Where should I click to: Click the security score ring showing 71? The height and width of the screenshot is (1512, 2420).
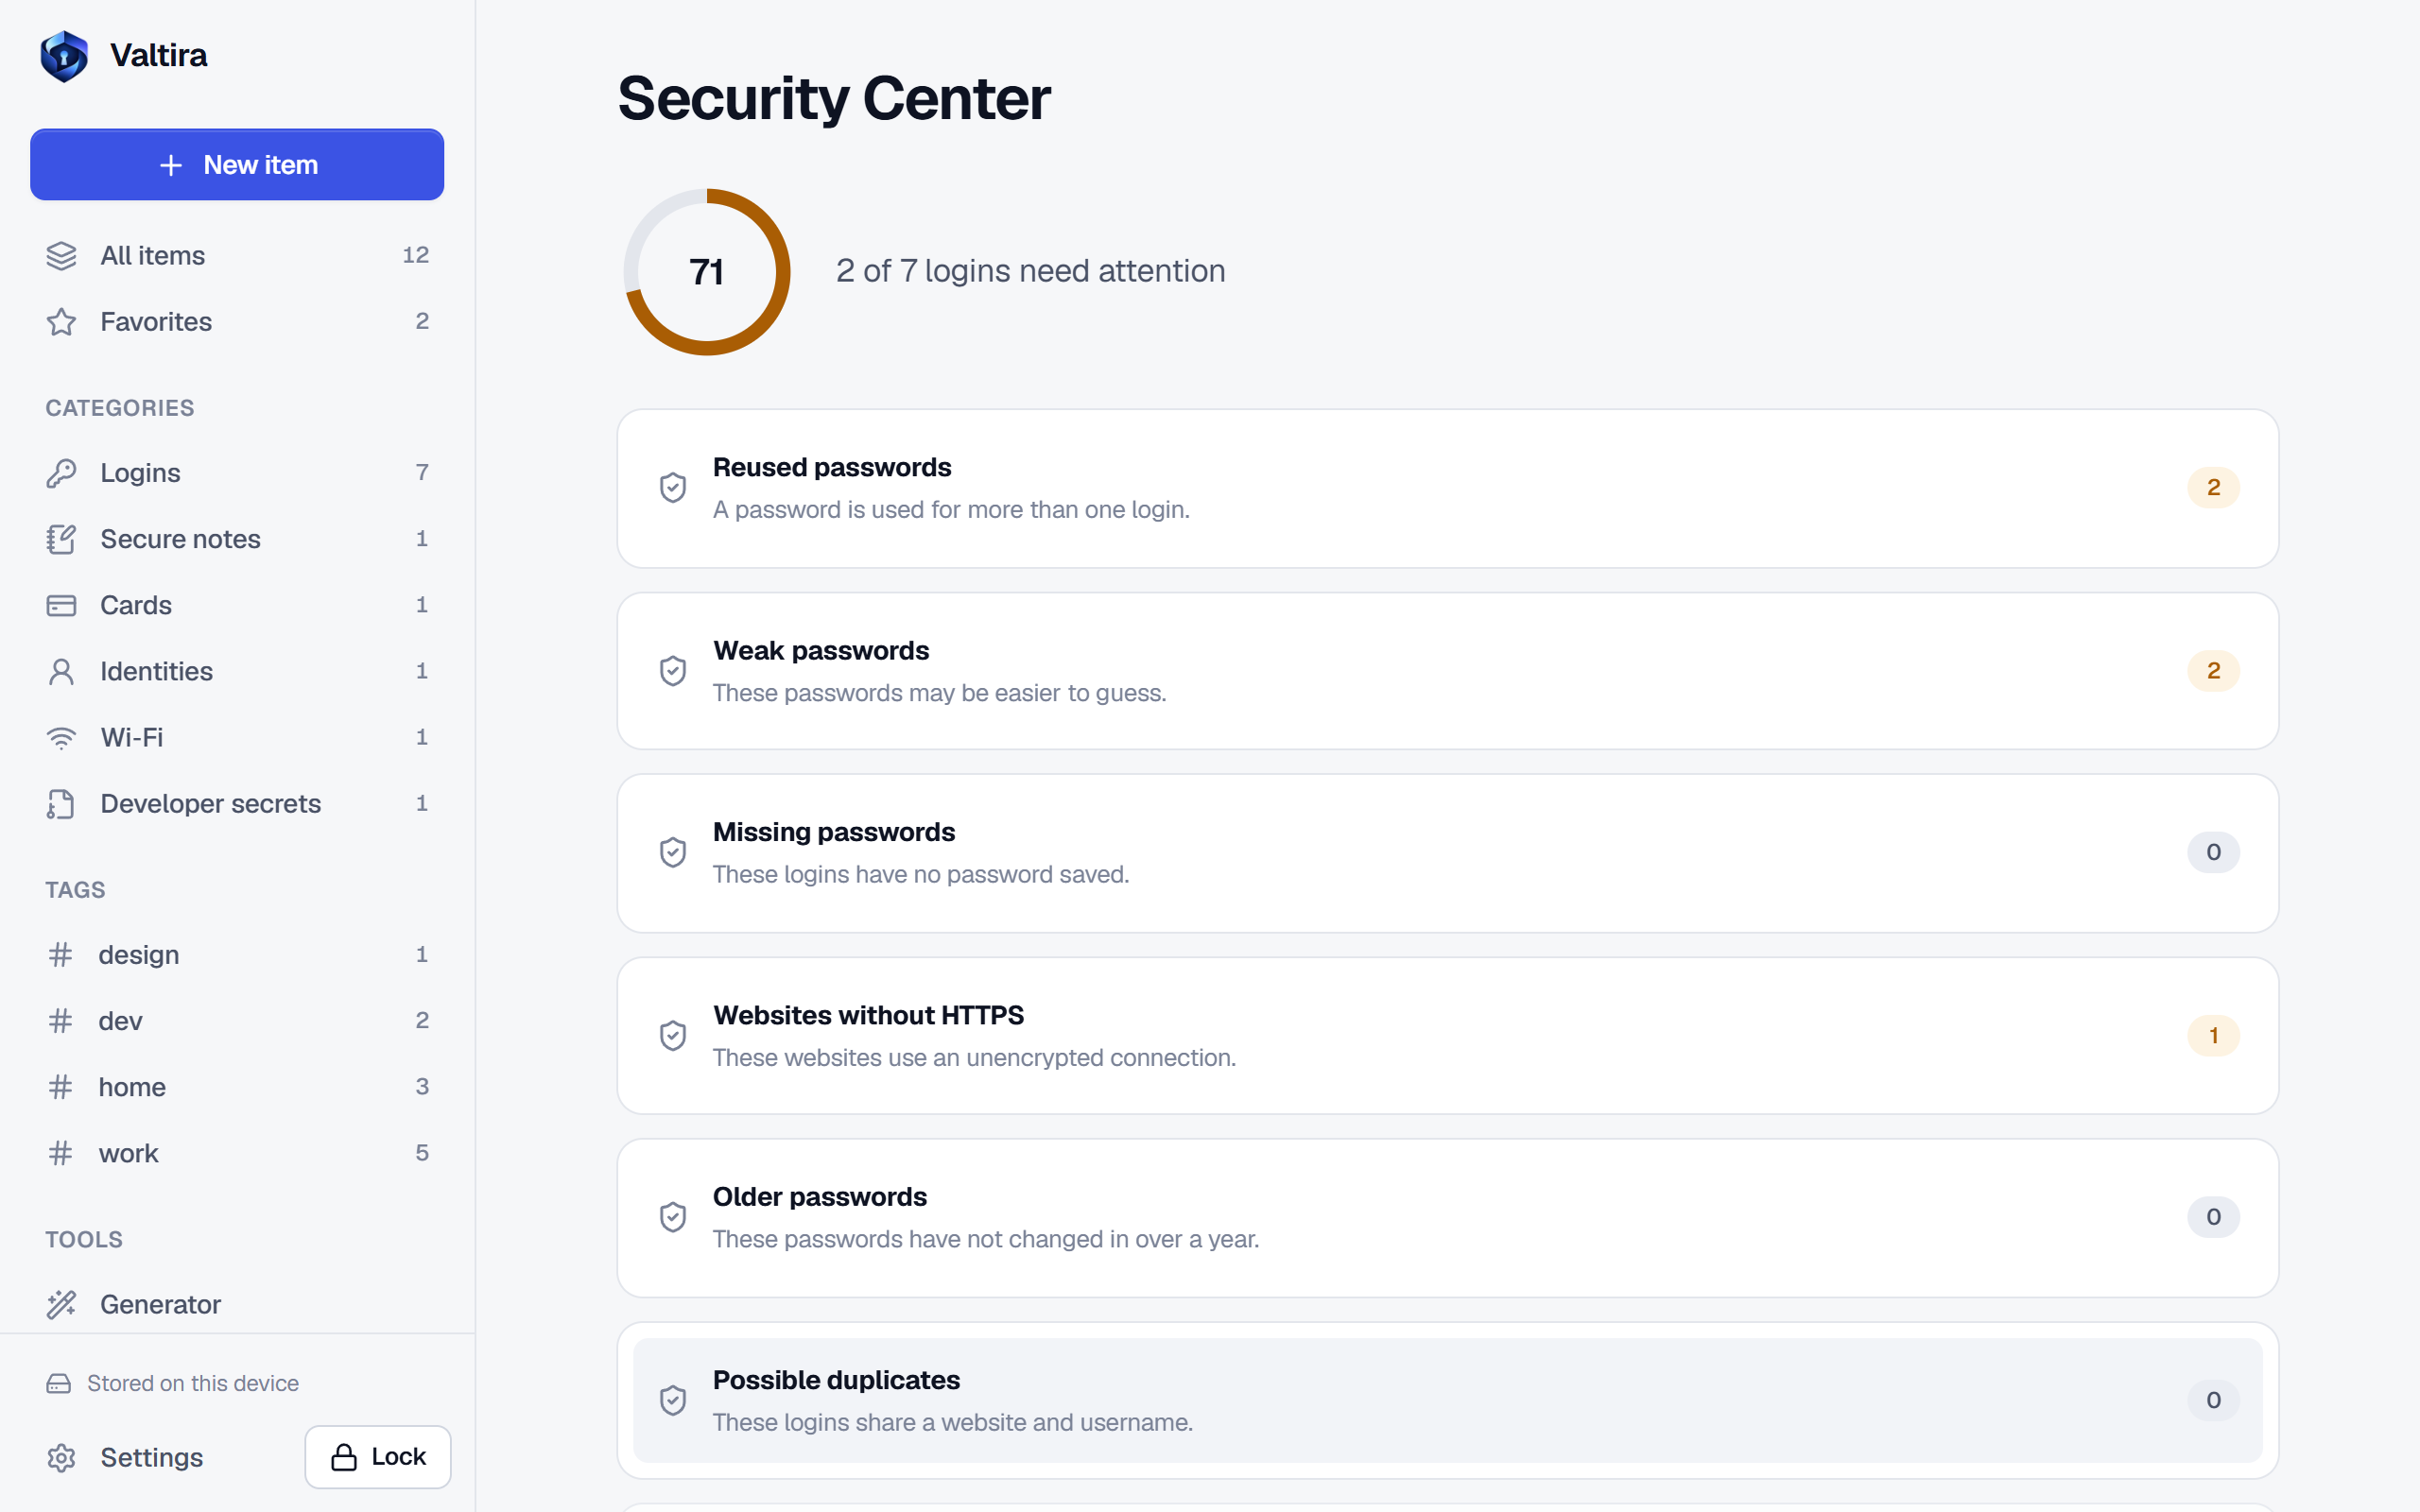point(707,272)
